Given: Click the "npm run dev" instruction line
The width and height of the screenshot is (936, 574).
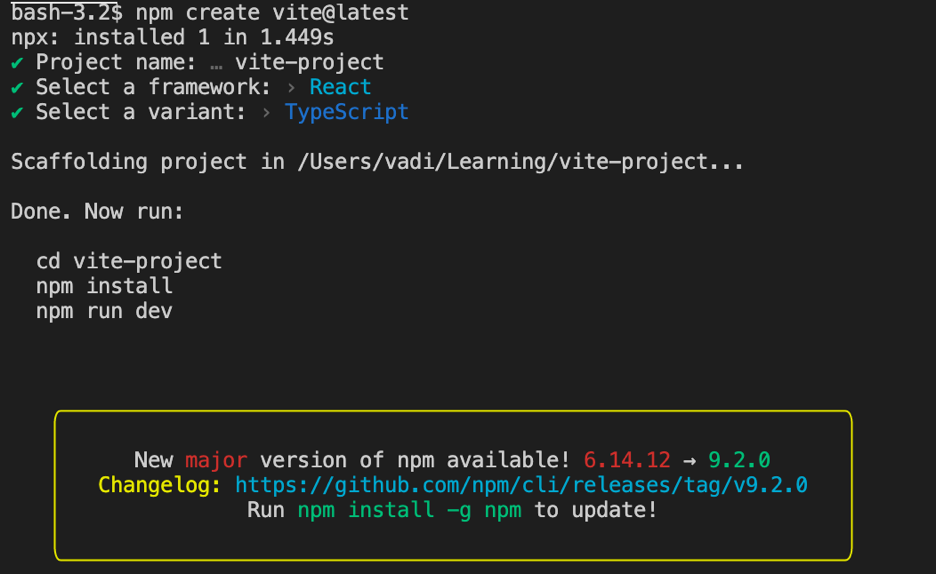Looking at the screenshot, I should tap(104, 311).
